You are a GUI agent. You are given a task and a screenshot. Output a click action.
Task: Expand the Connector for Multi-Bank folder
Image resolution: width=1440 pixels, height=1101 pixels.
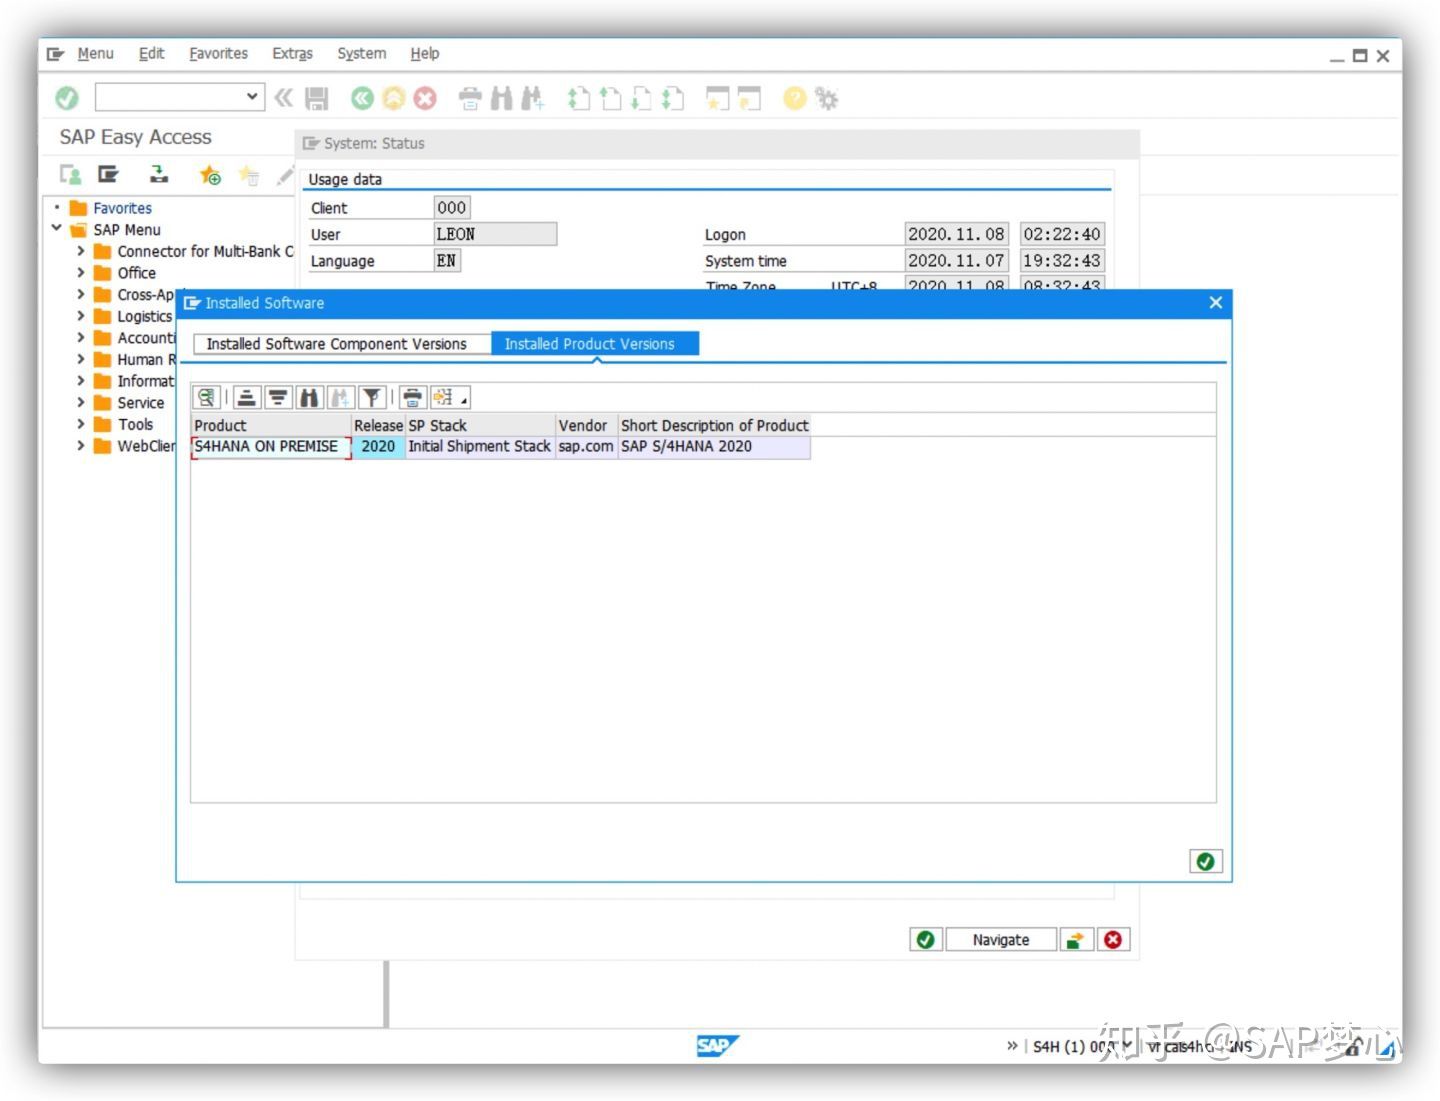point(81,251)
